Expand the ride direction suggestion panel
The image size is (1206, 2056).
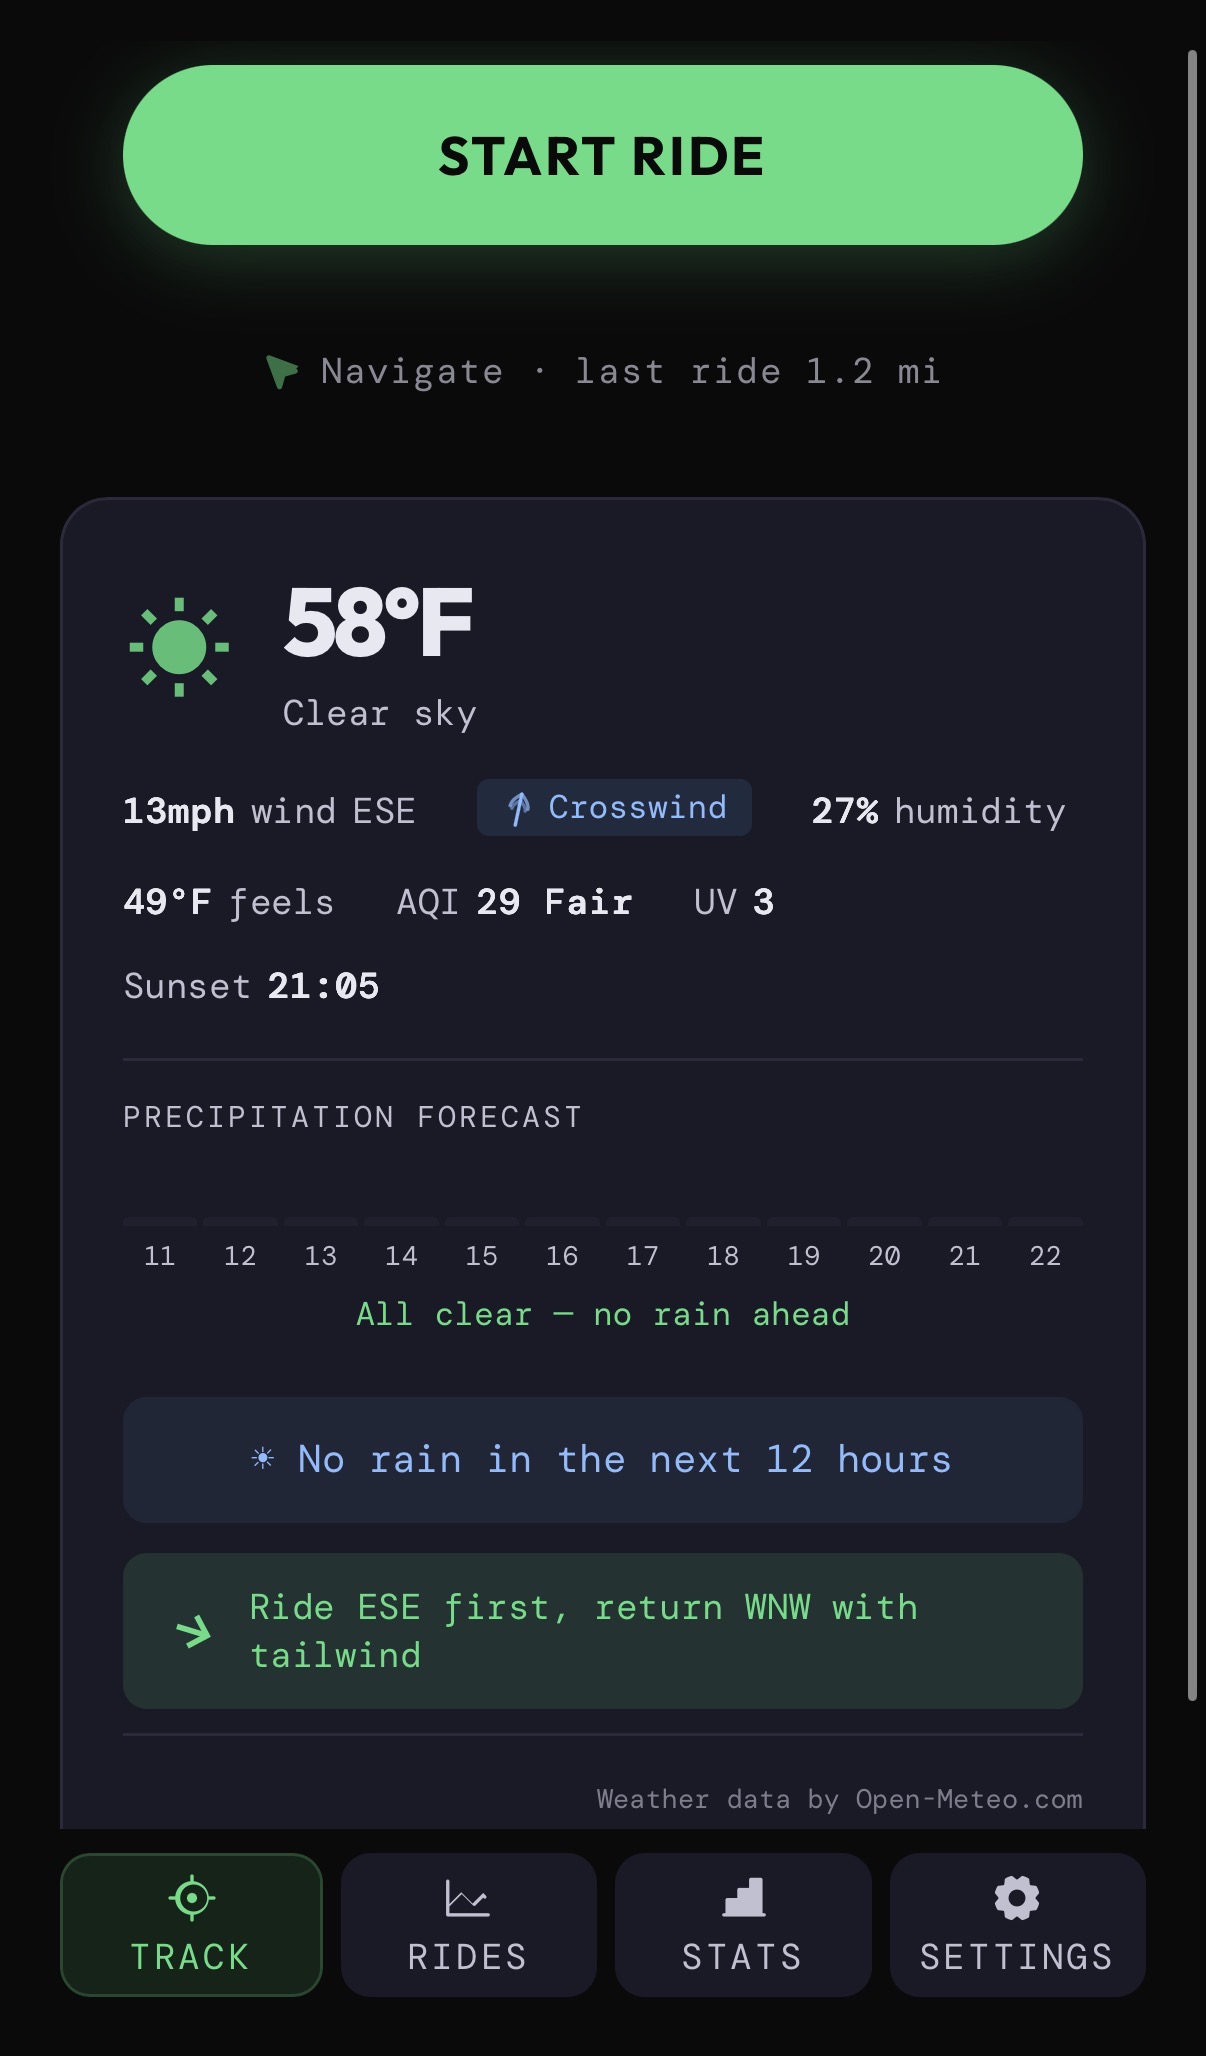(x=602, y=1631)
